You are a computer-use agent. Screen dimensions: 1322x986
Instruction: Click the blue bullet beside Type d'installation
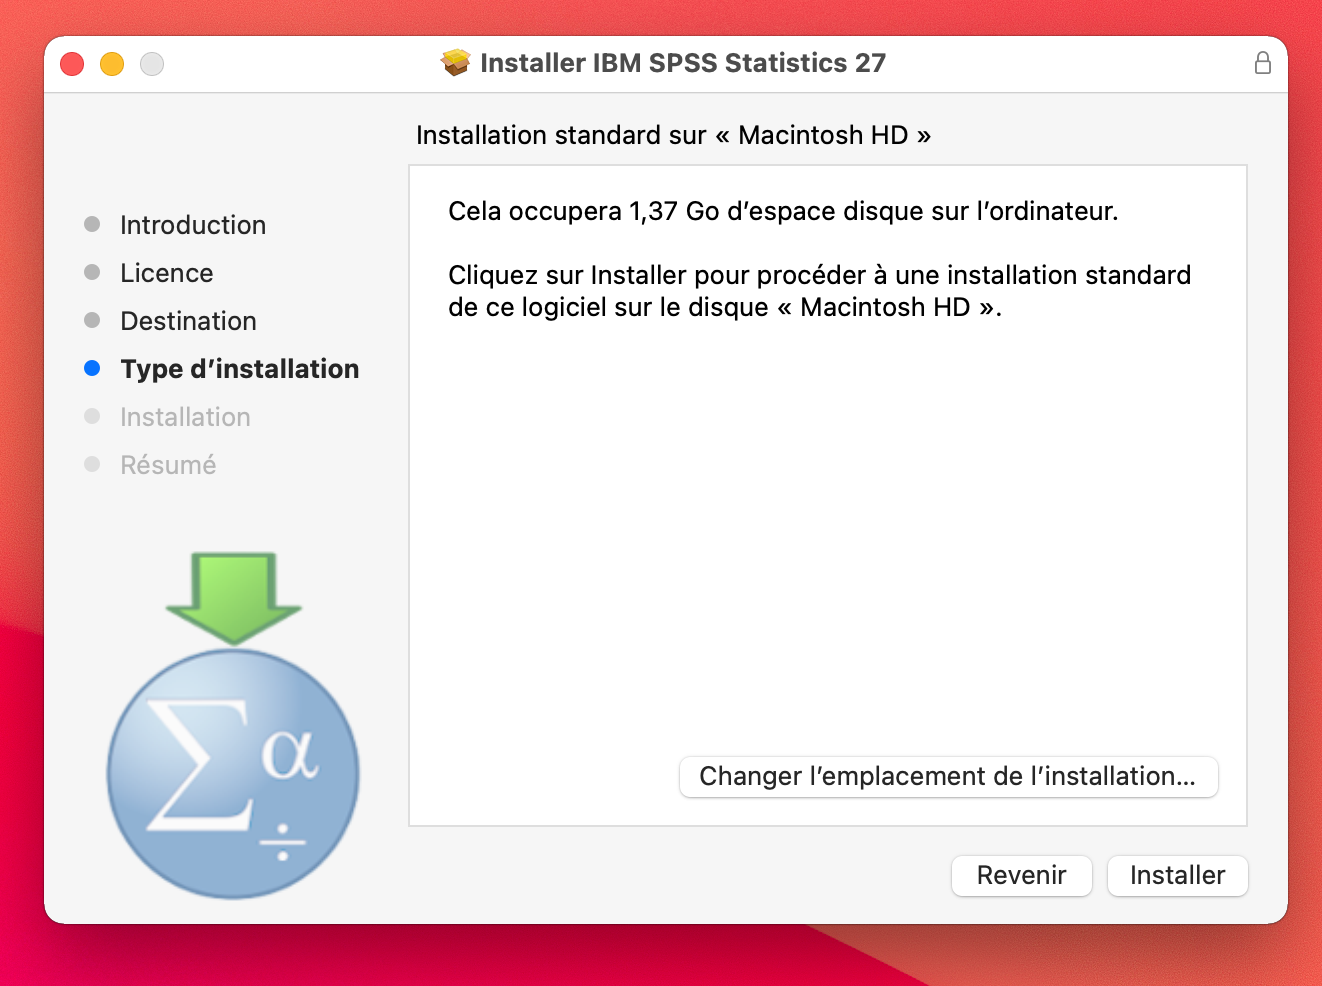(x=92, y=368)
